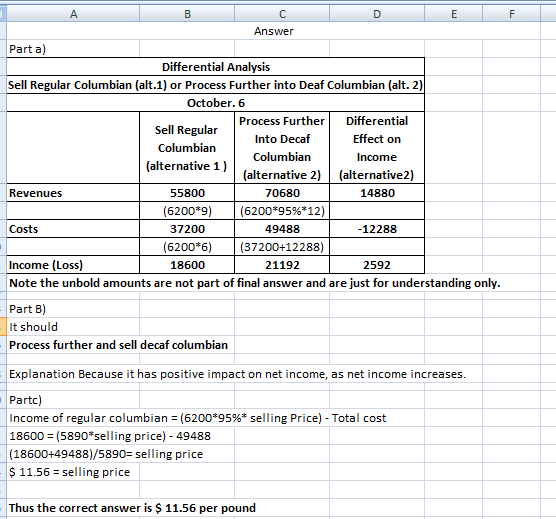Image resolution: width=556 pixels, height=519 pixels.
Task: Click the income value 21192
Action: pyautogui.click(x=282, y=265)
